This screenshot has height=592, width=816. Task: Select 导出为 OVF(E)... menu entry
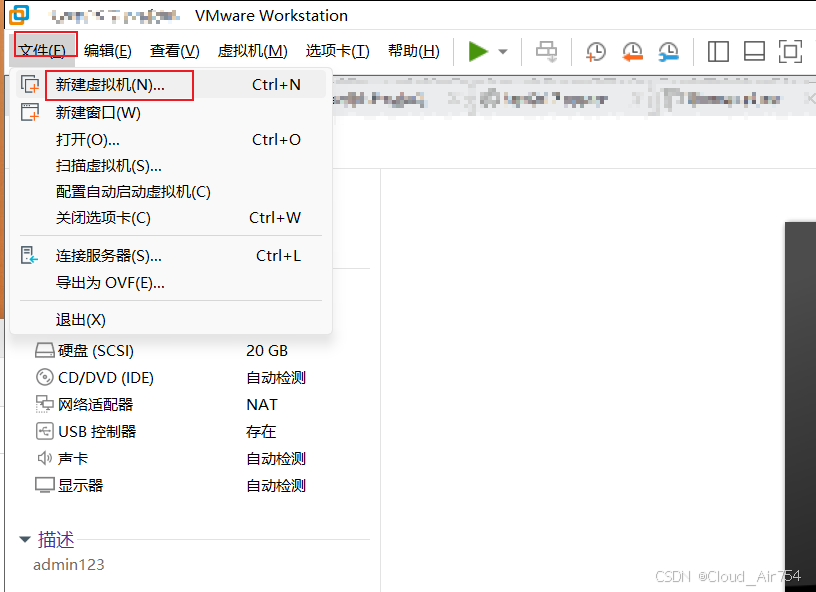171,282
